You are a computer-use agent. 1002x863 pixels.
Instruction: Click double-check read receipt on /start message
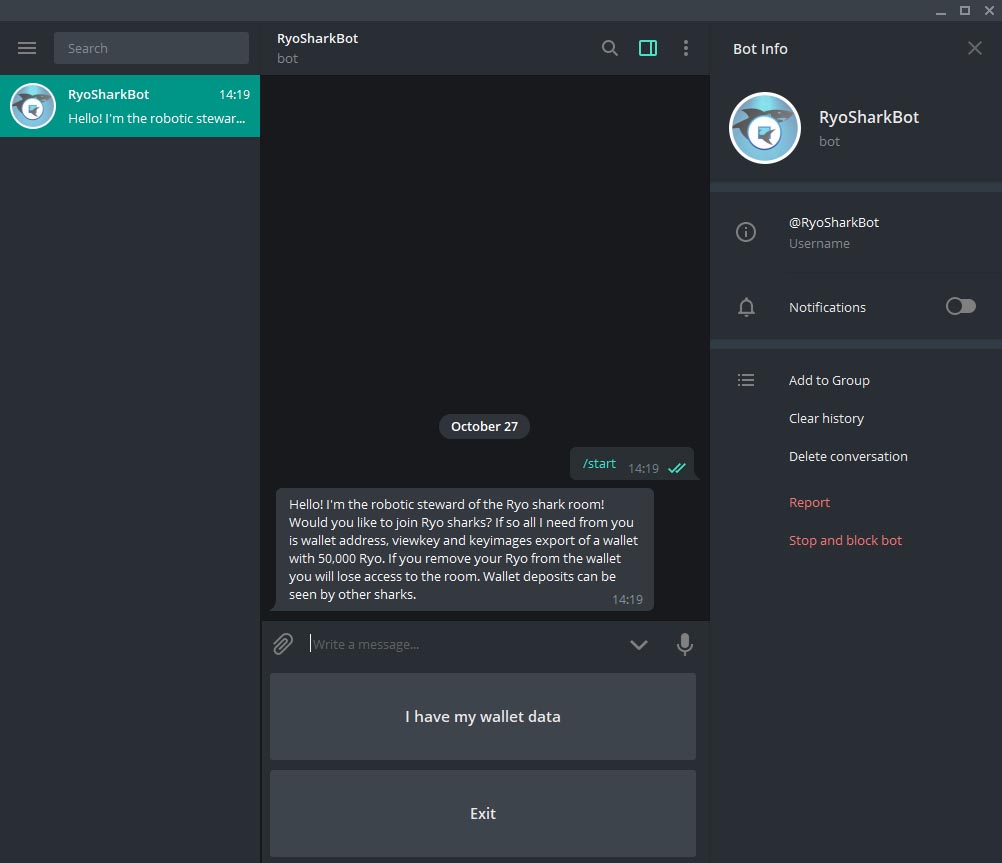pos(677,469)
